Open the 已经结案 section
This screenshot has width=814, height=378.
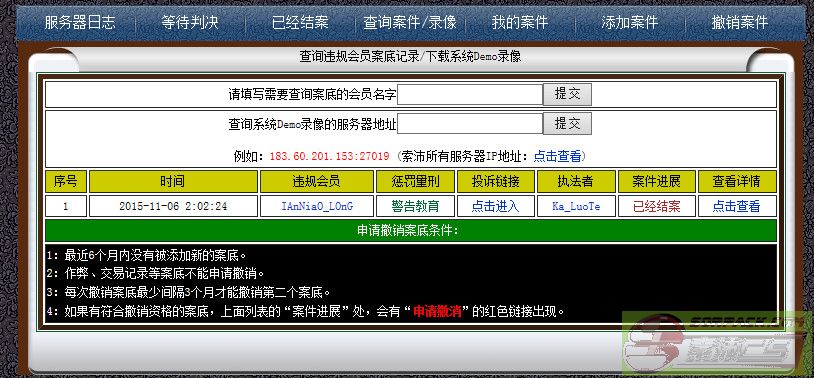click(300, 22)
